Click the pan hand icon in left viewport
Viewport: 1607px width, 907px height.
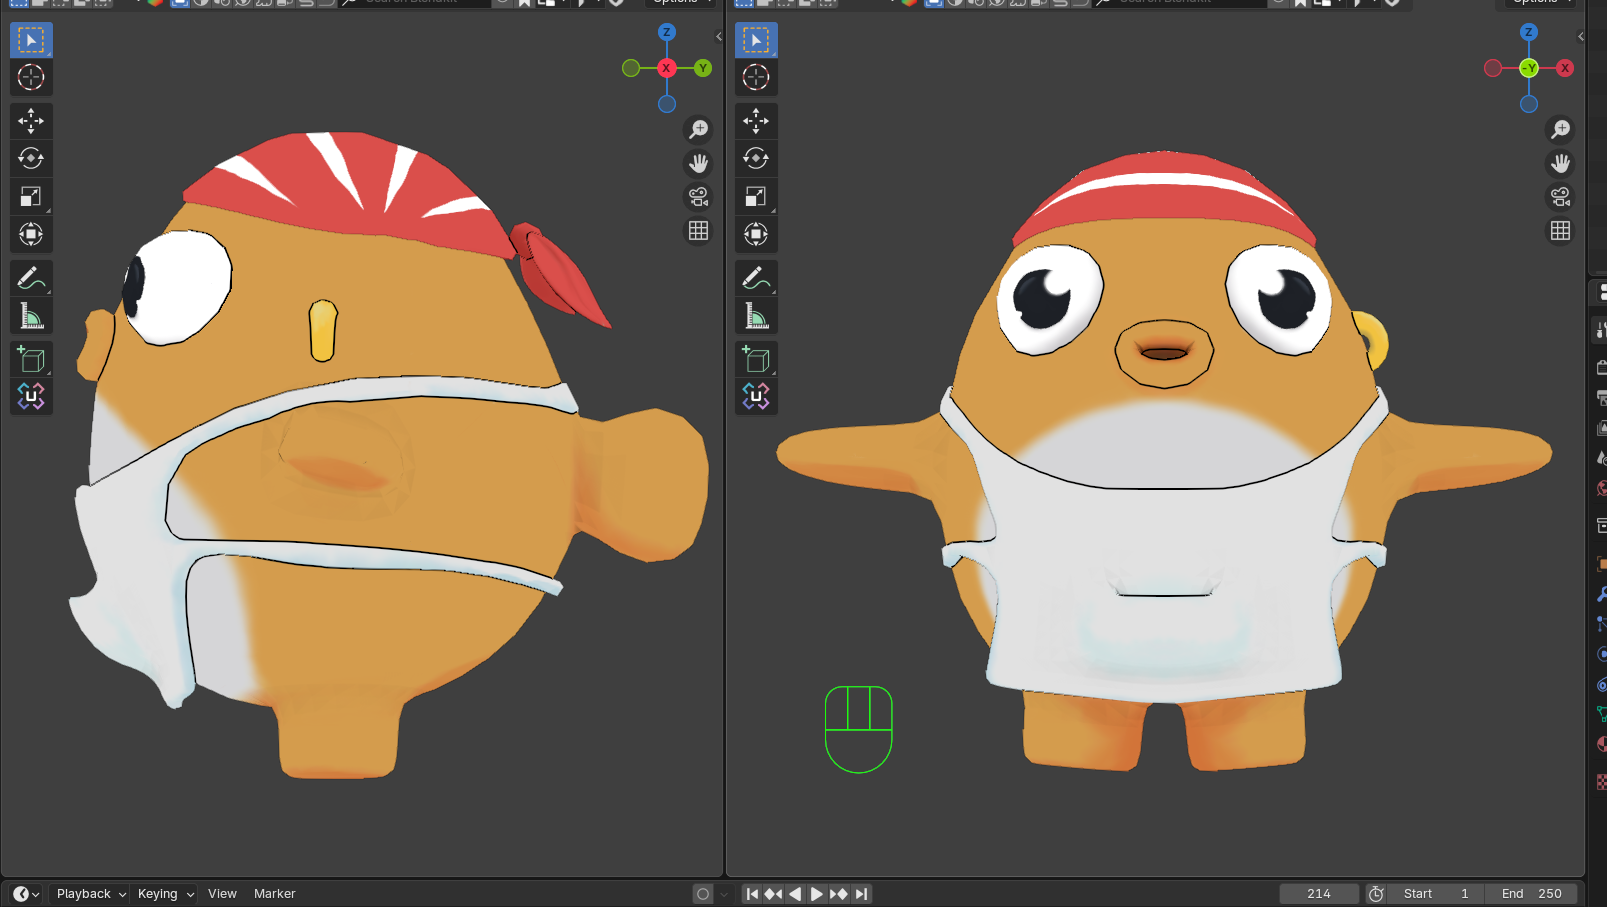[x=698, y=163]
